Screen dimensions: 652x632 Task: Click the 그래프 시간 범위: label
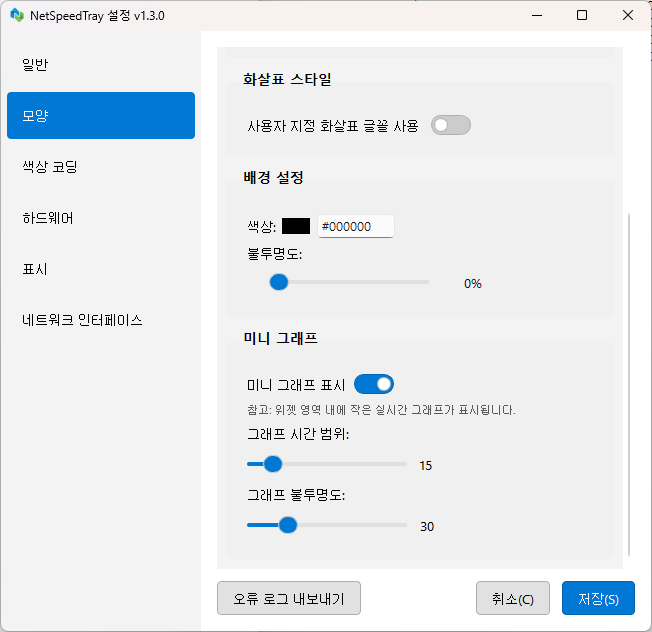coord(298,434)
